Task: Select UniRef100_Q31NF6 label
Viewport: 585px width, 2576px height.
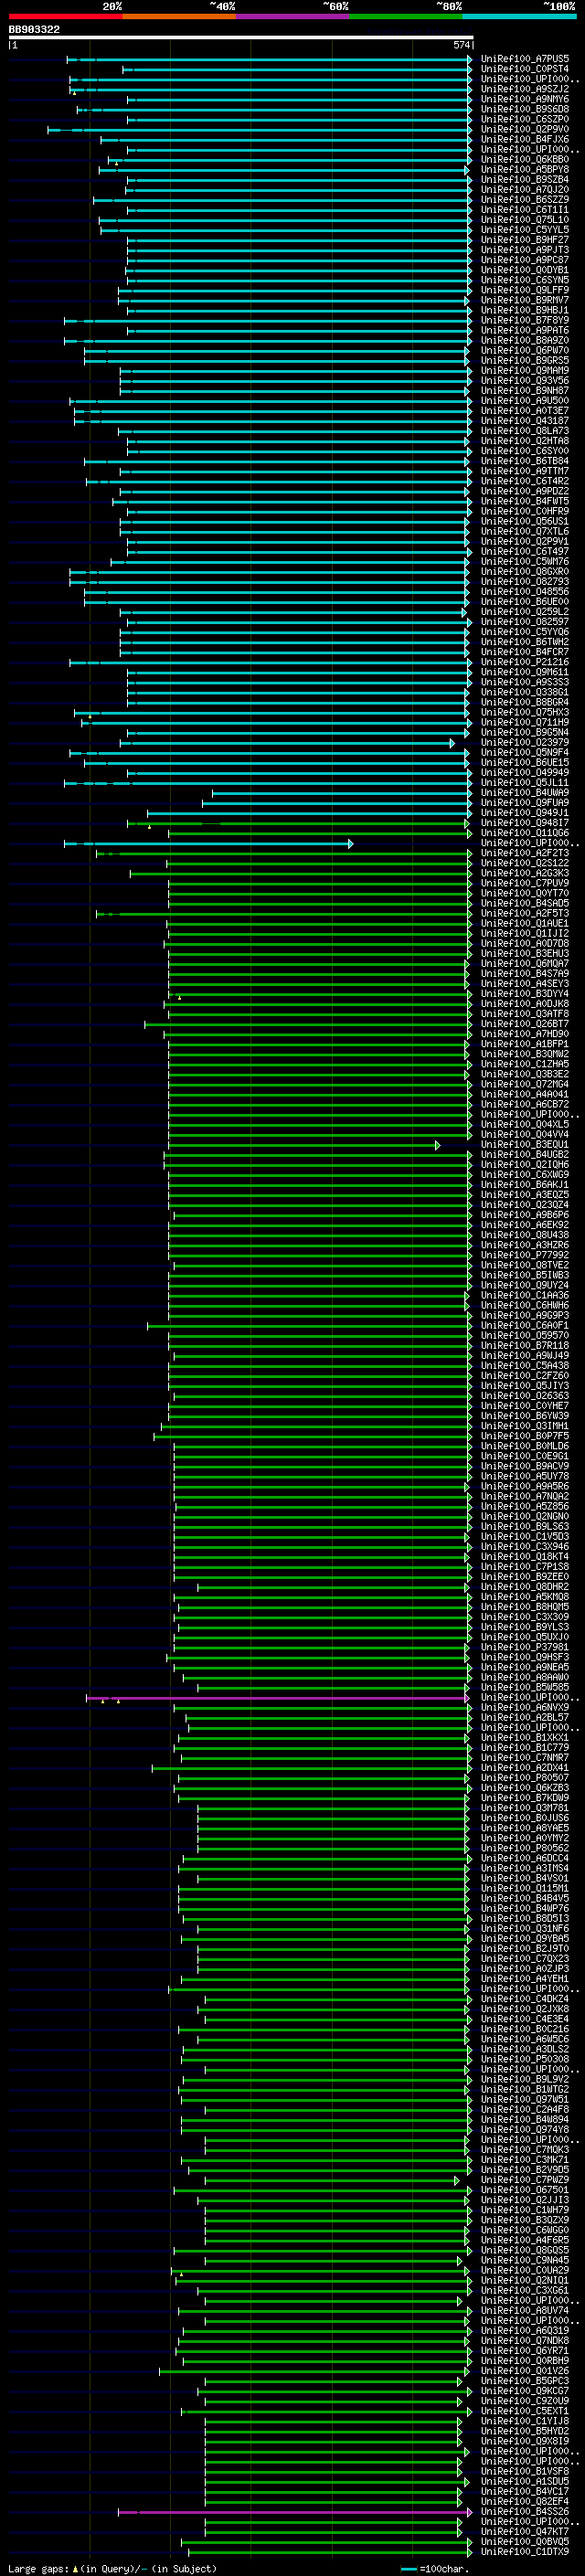Action: tap(525, 1929)
